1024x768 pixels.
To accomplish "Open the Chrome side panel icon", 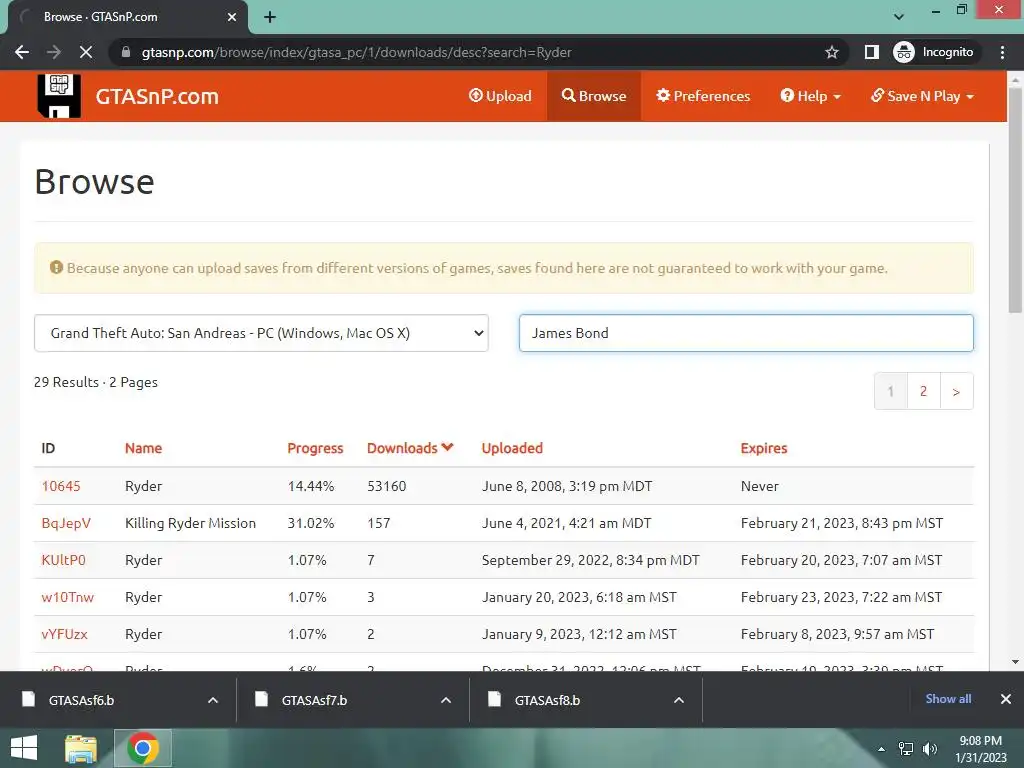I will coord(871,52).
